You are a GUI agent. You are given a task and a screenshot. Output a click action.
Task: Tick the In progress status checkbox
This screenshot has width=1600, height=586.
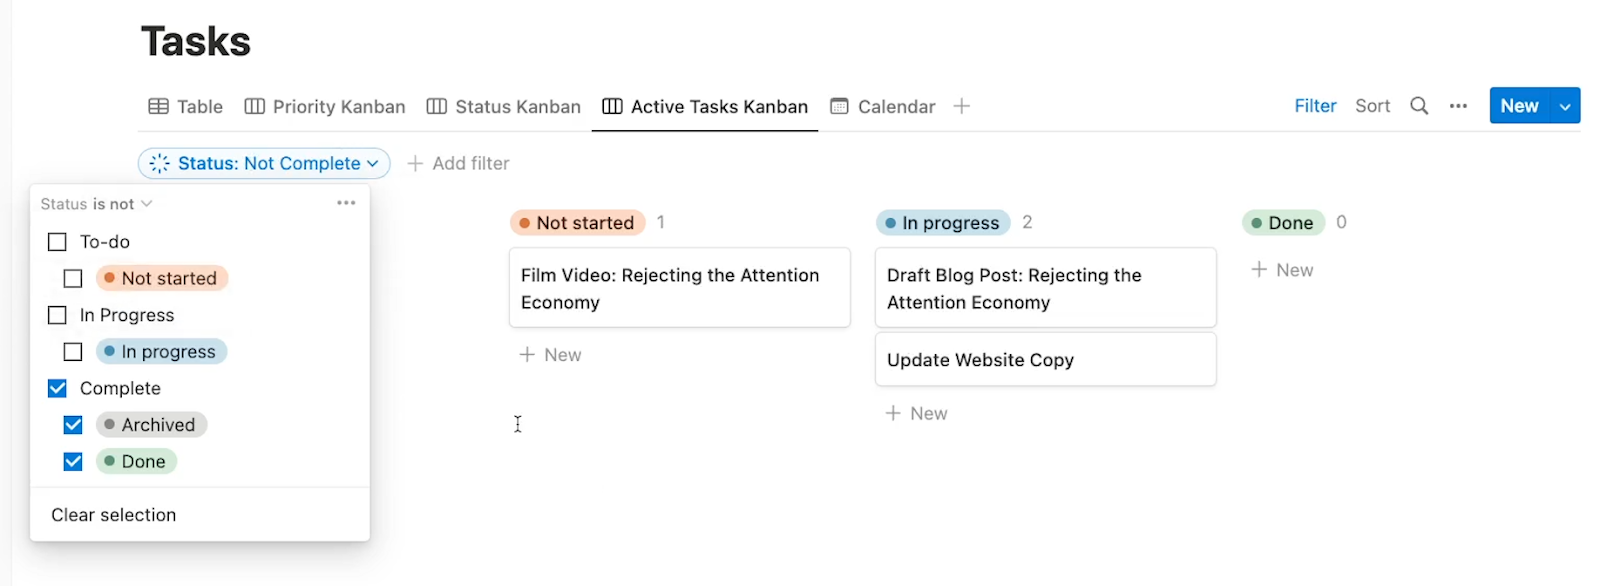[73, 352]
